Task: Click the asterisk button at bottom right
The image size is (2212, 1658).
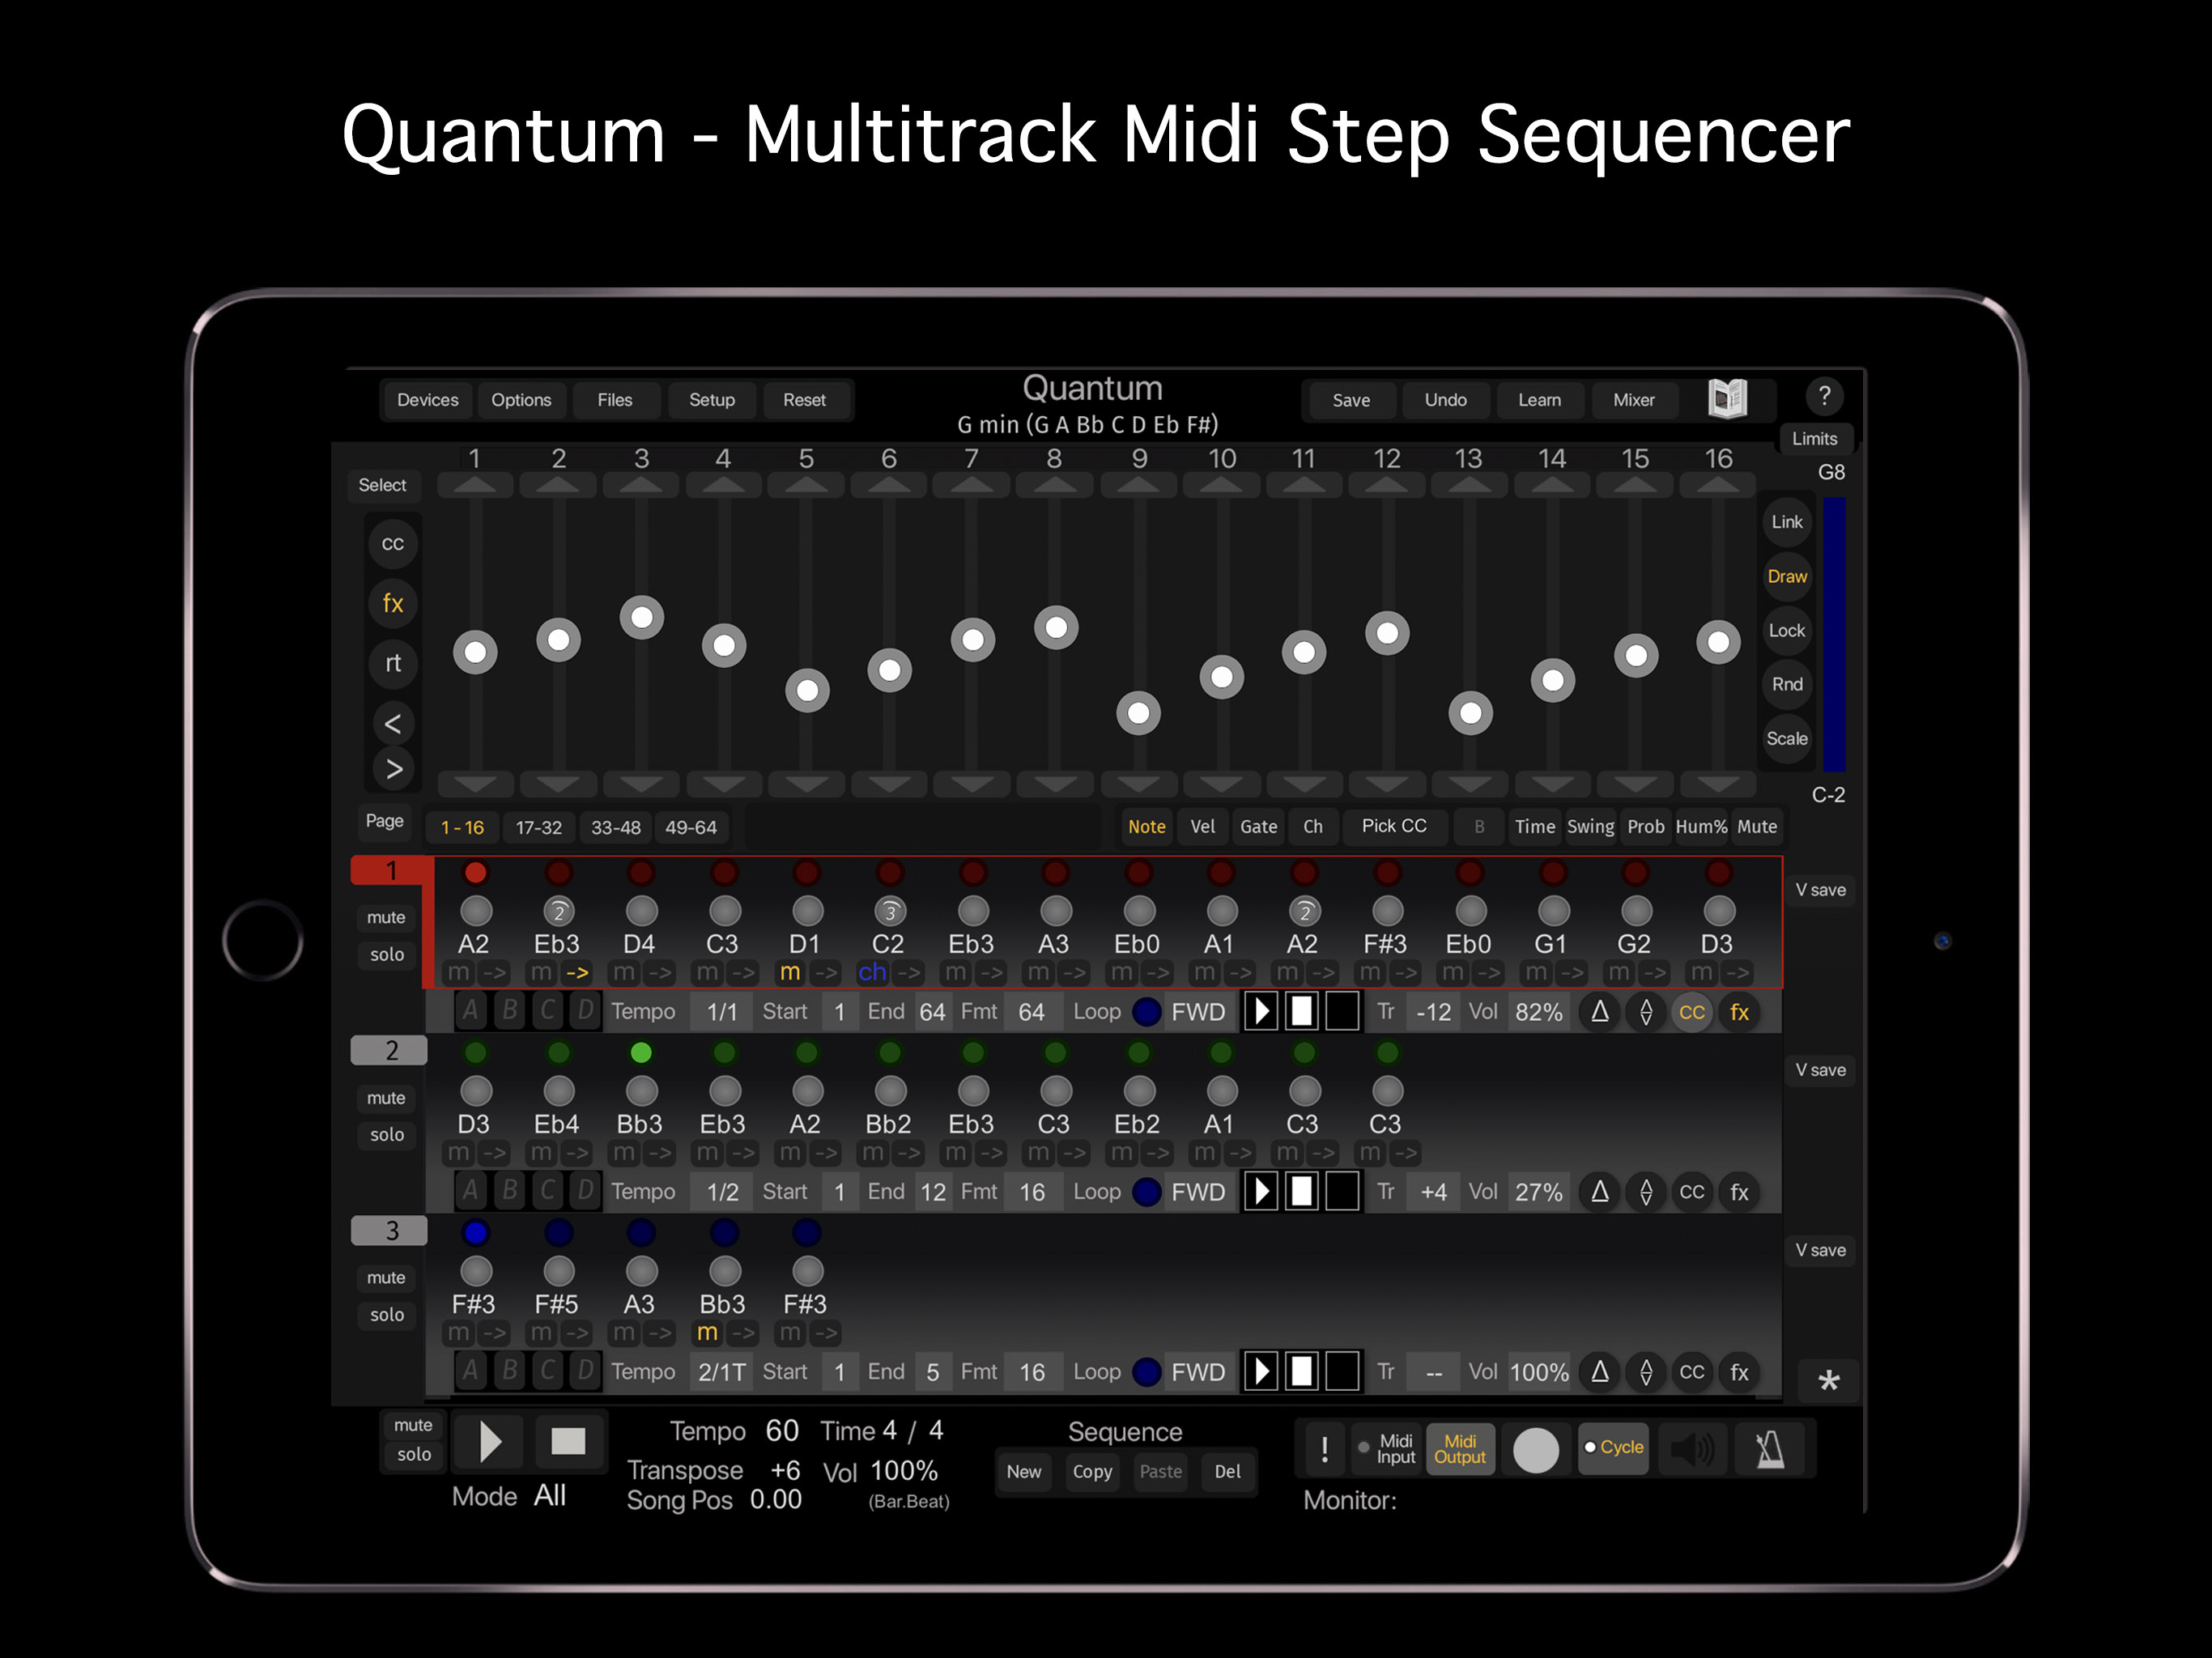Action: (1828, 1381)
